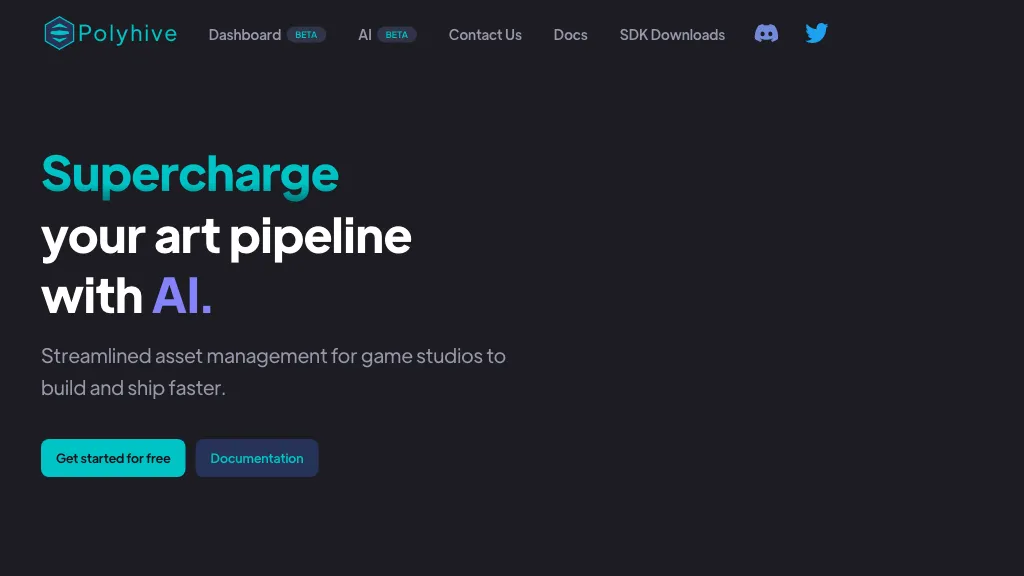Click the 'your art pipeline' headline line
This screenshot has width=1024, height=576.
click(x=226, y=236)
